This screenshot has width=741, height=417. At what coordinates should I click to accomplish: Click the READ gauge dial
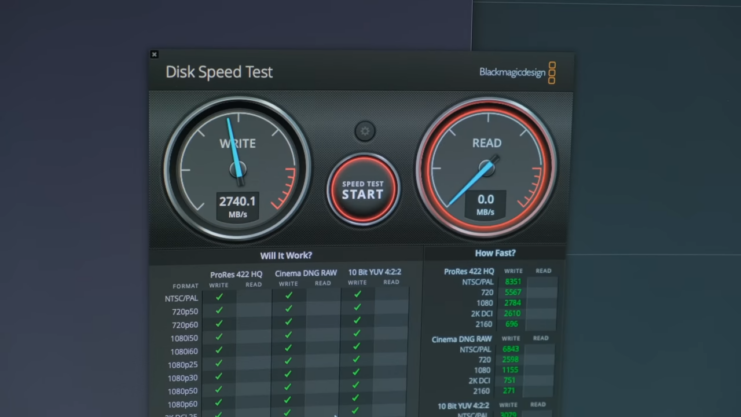pos(487,167)
